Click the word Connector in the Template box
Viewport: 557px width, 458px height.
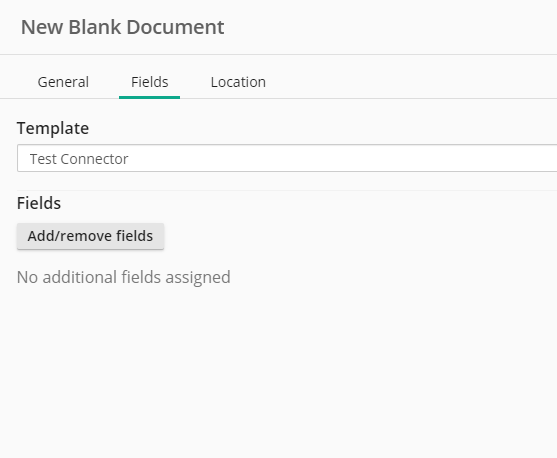coord(94,159)
